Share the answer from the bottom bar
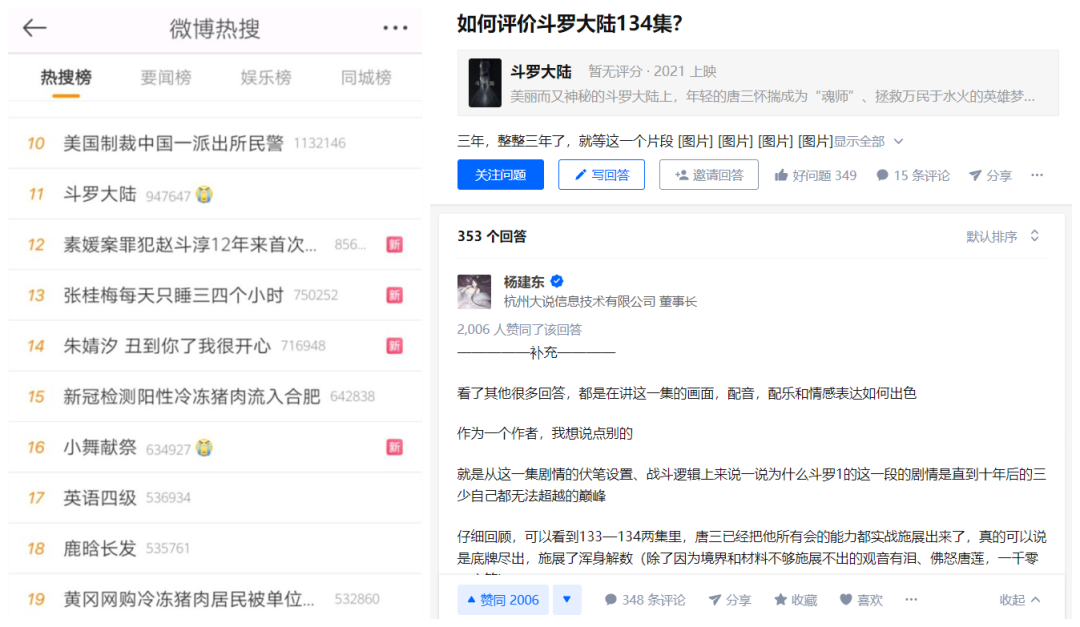Viewport: 1080px width, 627px height. click(730, 600)
